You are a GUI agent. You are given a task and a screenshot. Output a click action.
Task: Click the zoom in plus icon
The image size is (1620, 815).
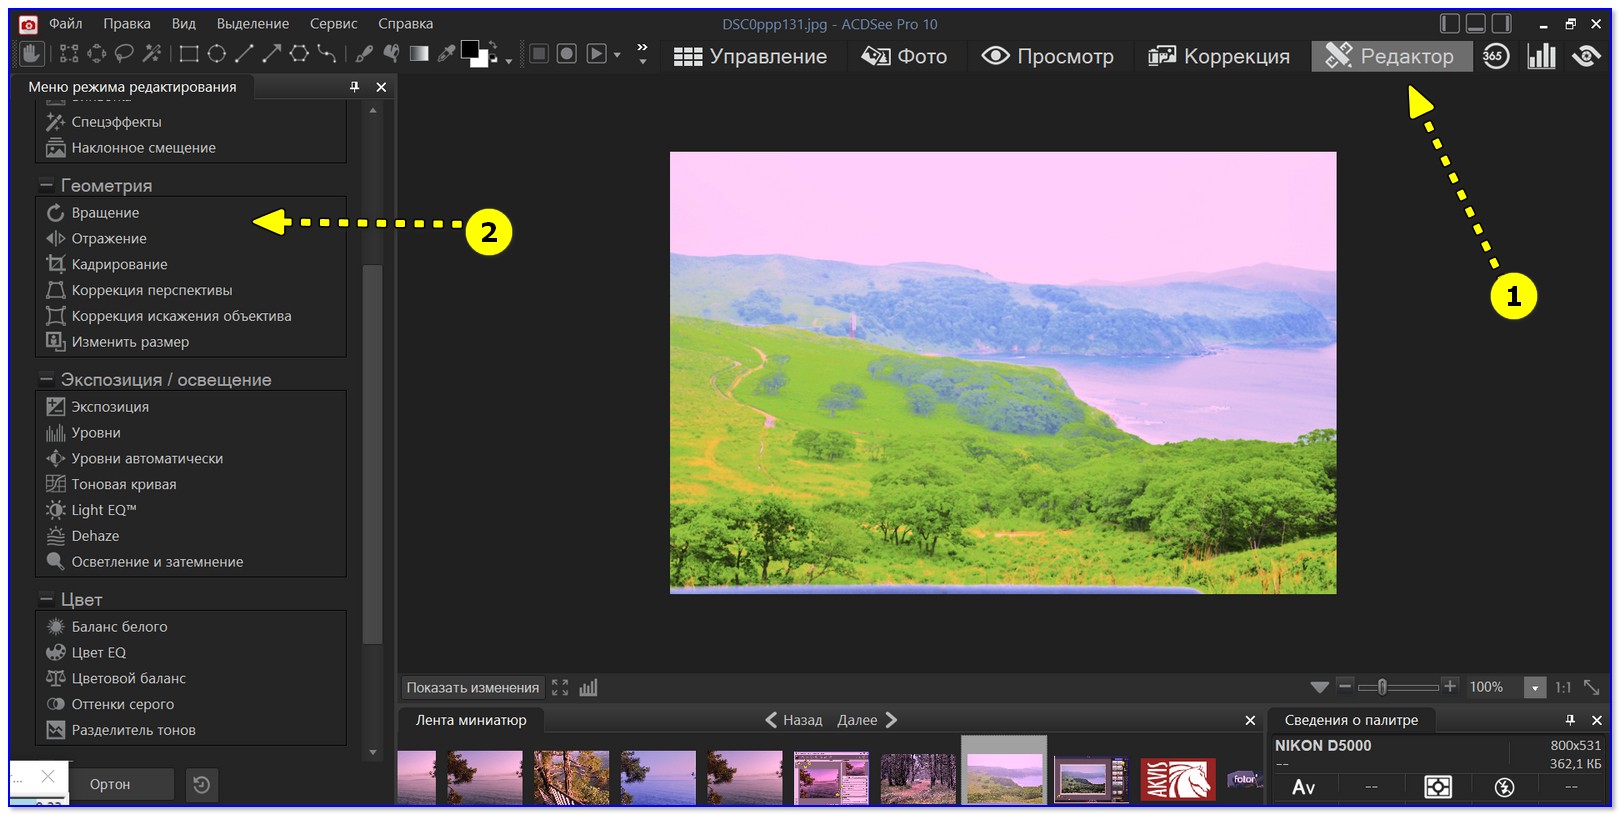pos(1450,686)
